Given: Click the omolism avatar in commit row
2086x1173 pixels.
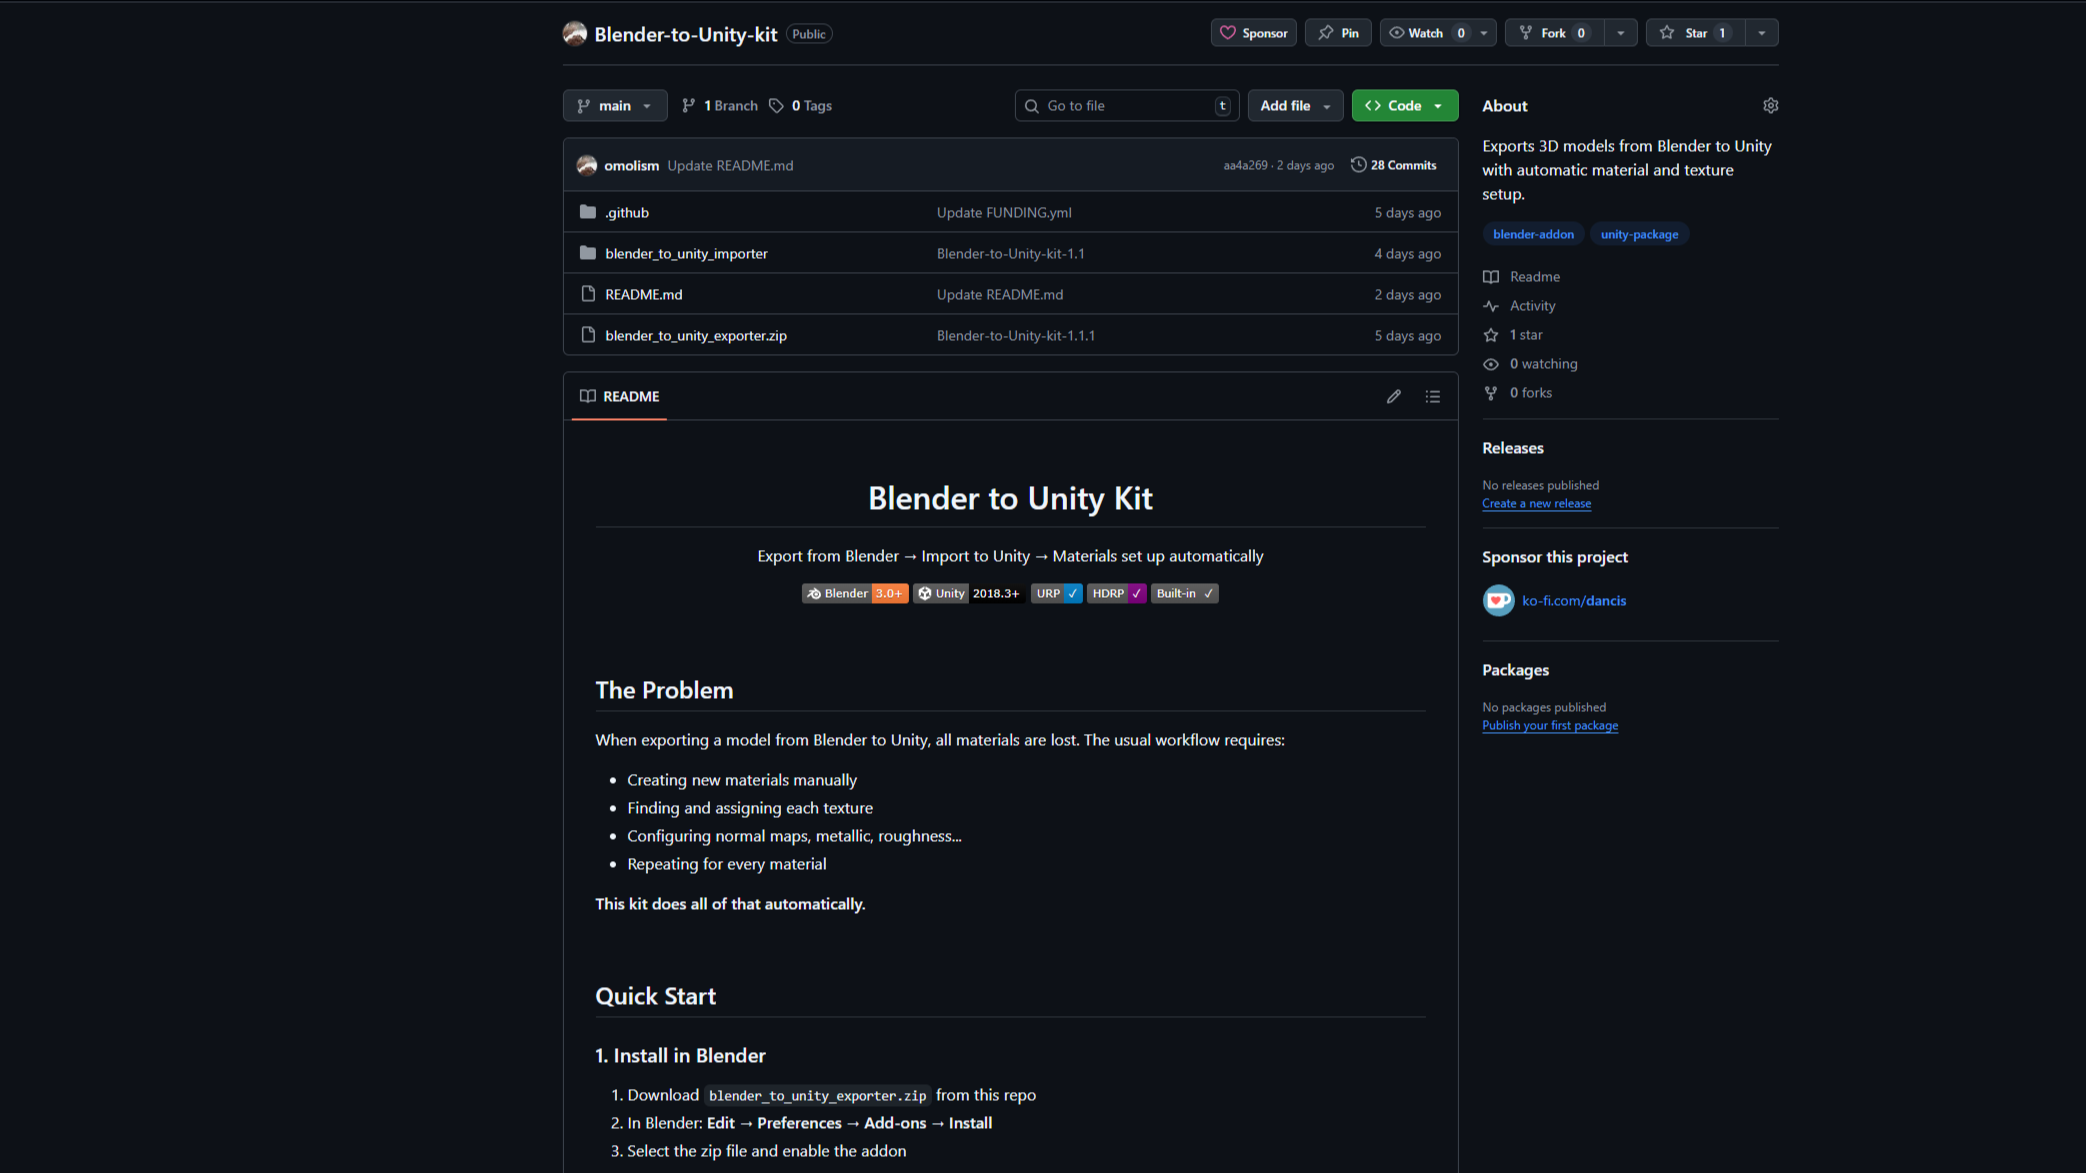Looking at the screenshot, I should coord(587,165).
